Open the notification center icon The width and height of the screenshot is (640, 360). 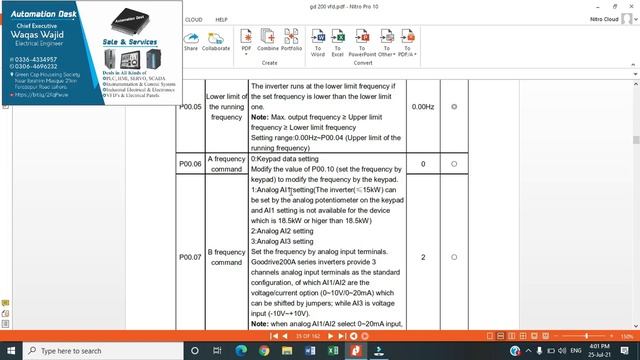click(624, 351)
